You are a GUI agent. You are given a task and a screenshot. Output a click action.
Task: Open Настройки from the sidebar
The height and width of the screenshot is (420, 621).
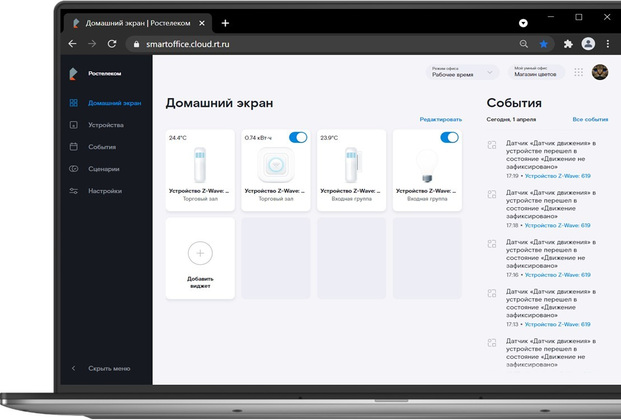coord(105,190)
